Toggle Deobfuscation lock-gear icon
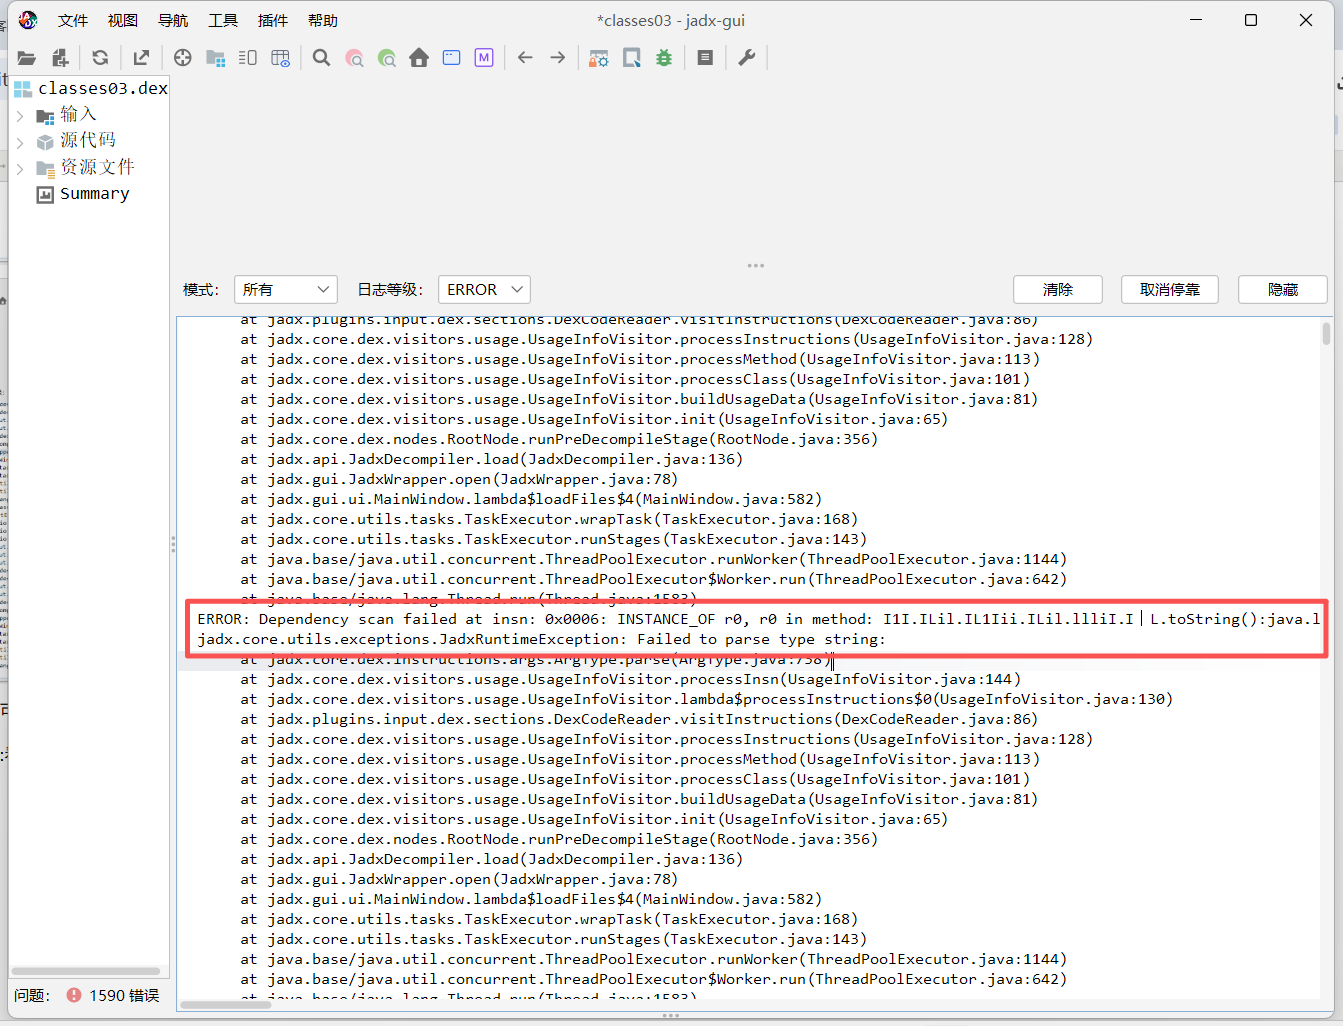 pyautogui.click(x=598, y=58)
